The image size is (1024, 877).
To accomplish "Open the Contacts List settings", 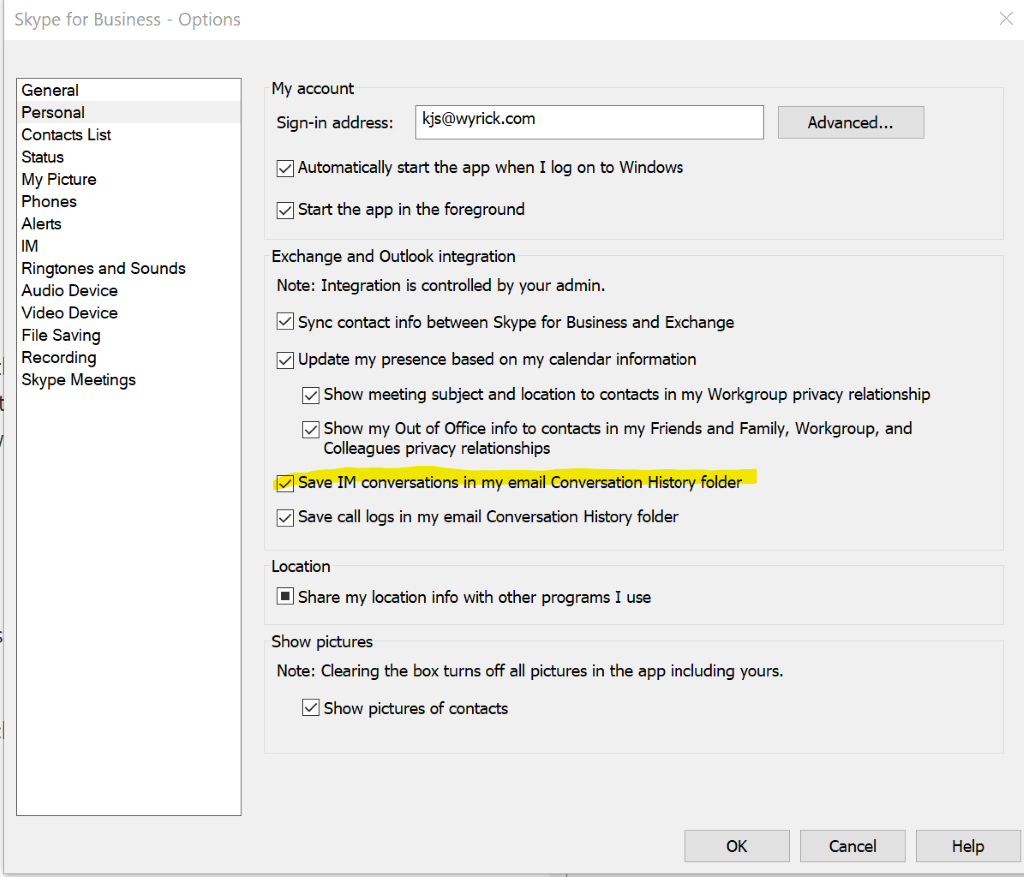I will [x=66, y=134].
